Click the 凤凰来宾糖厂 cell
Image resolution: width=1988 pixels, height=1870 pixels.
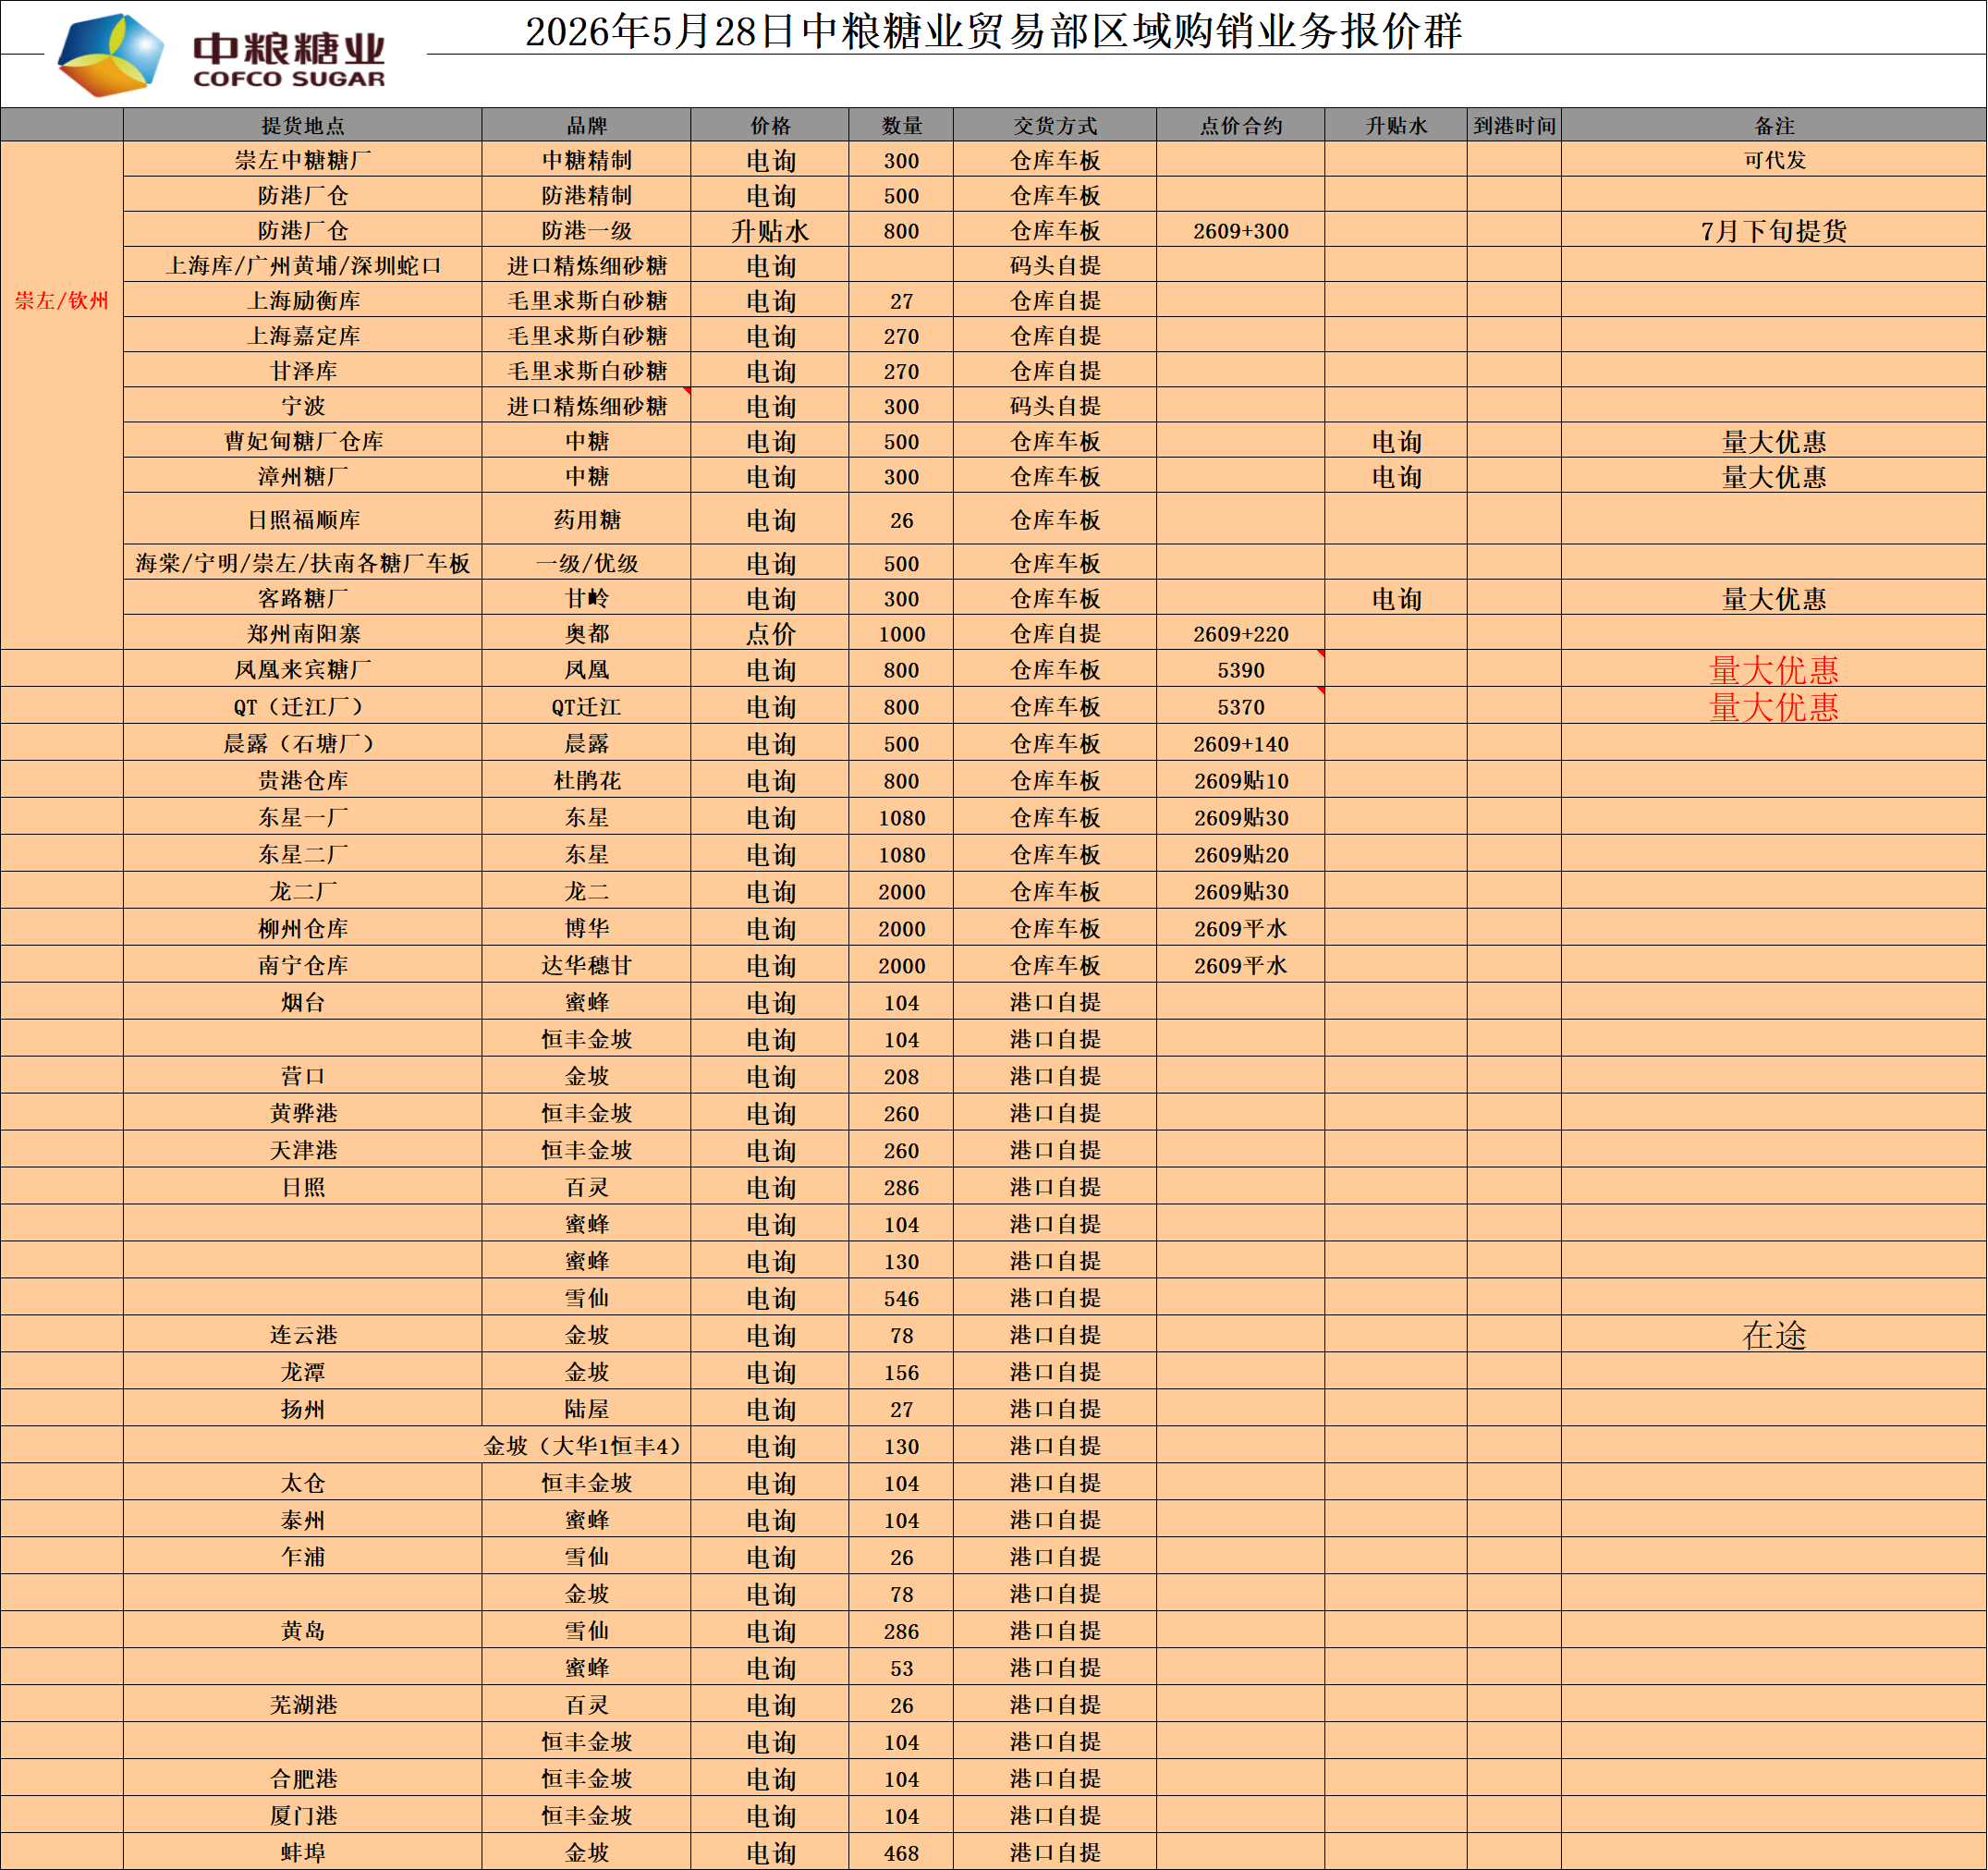tap(303, 668)
